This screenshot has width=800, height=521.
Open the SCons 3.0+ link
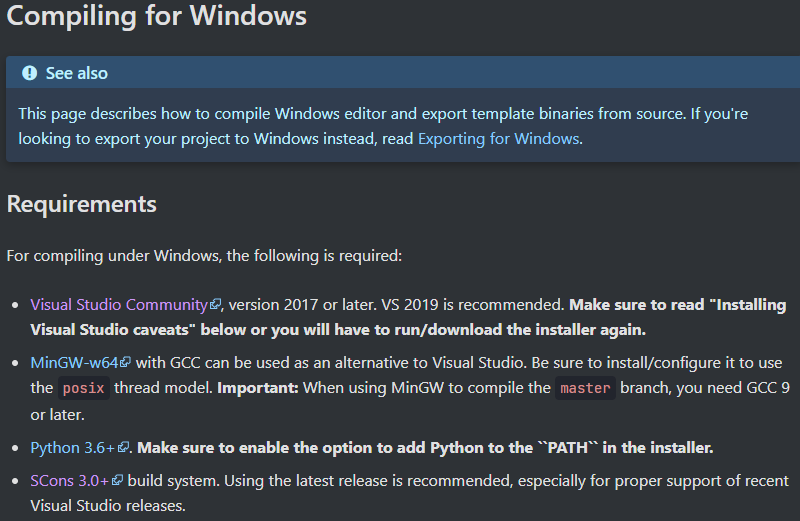69,481
